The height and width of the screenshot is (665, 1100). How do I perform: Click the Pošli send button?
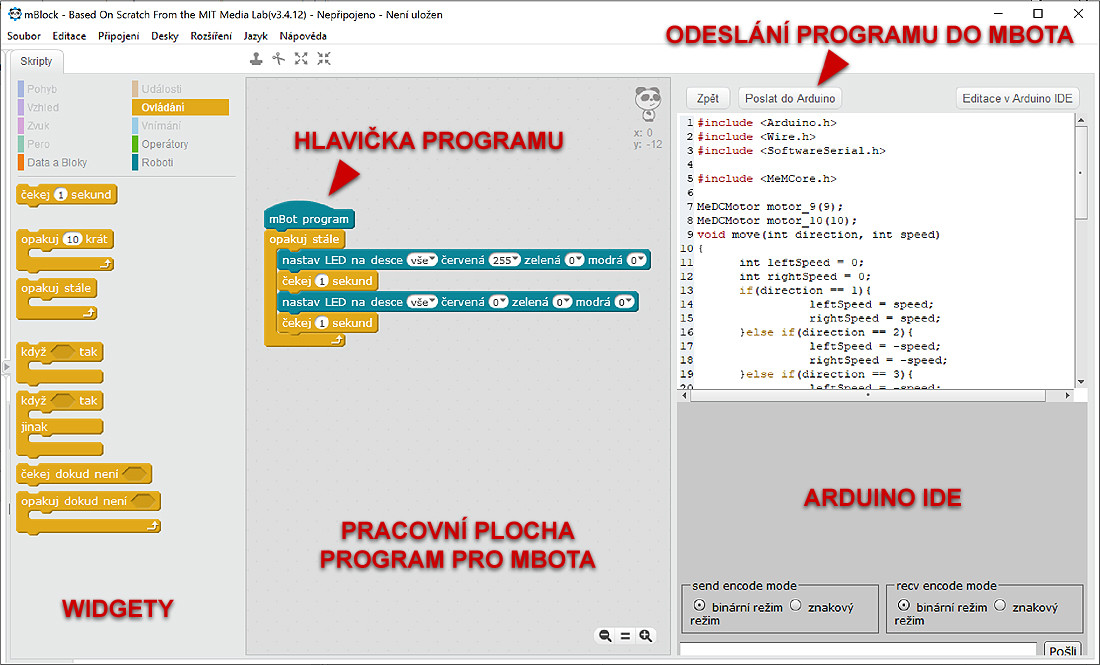click(1063, 650)
